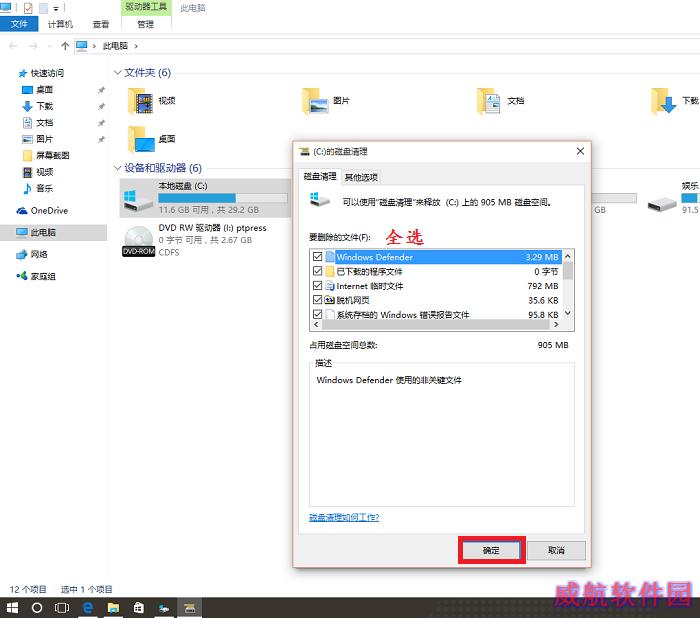Click the file list scroll right arrow
The width and height of the screenshot is (700, 618).
pyautogui.click(x=556, y=325)
